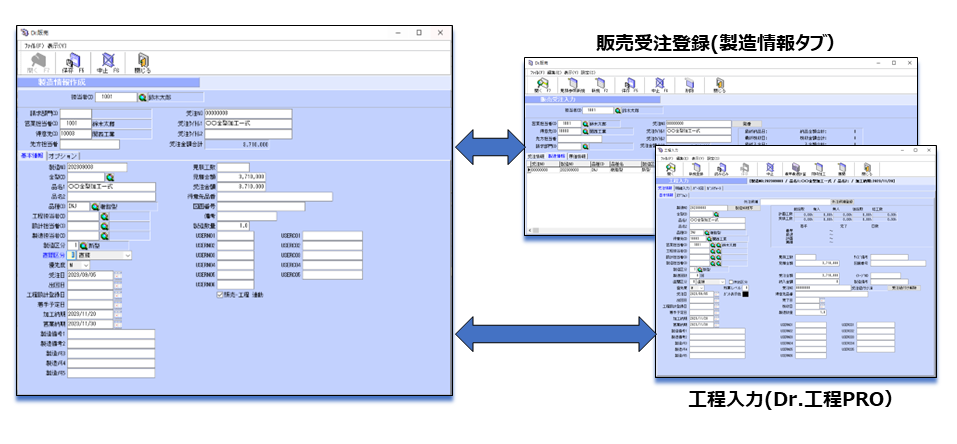Click lookup icon beside 得意先CD in 販売受注入力
This screenshot has height=444, width=957.
(585, 131)
